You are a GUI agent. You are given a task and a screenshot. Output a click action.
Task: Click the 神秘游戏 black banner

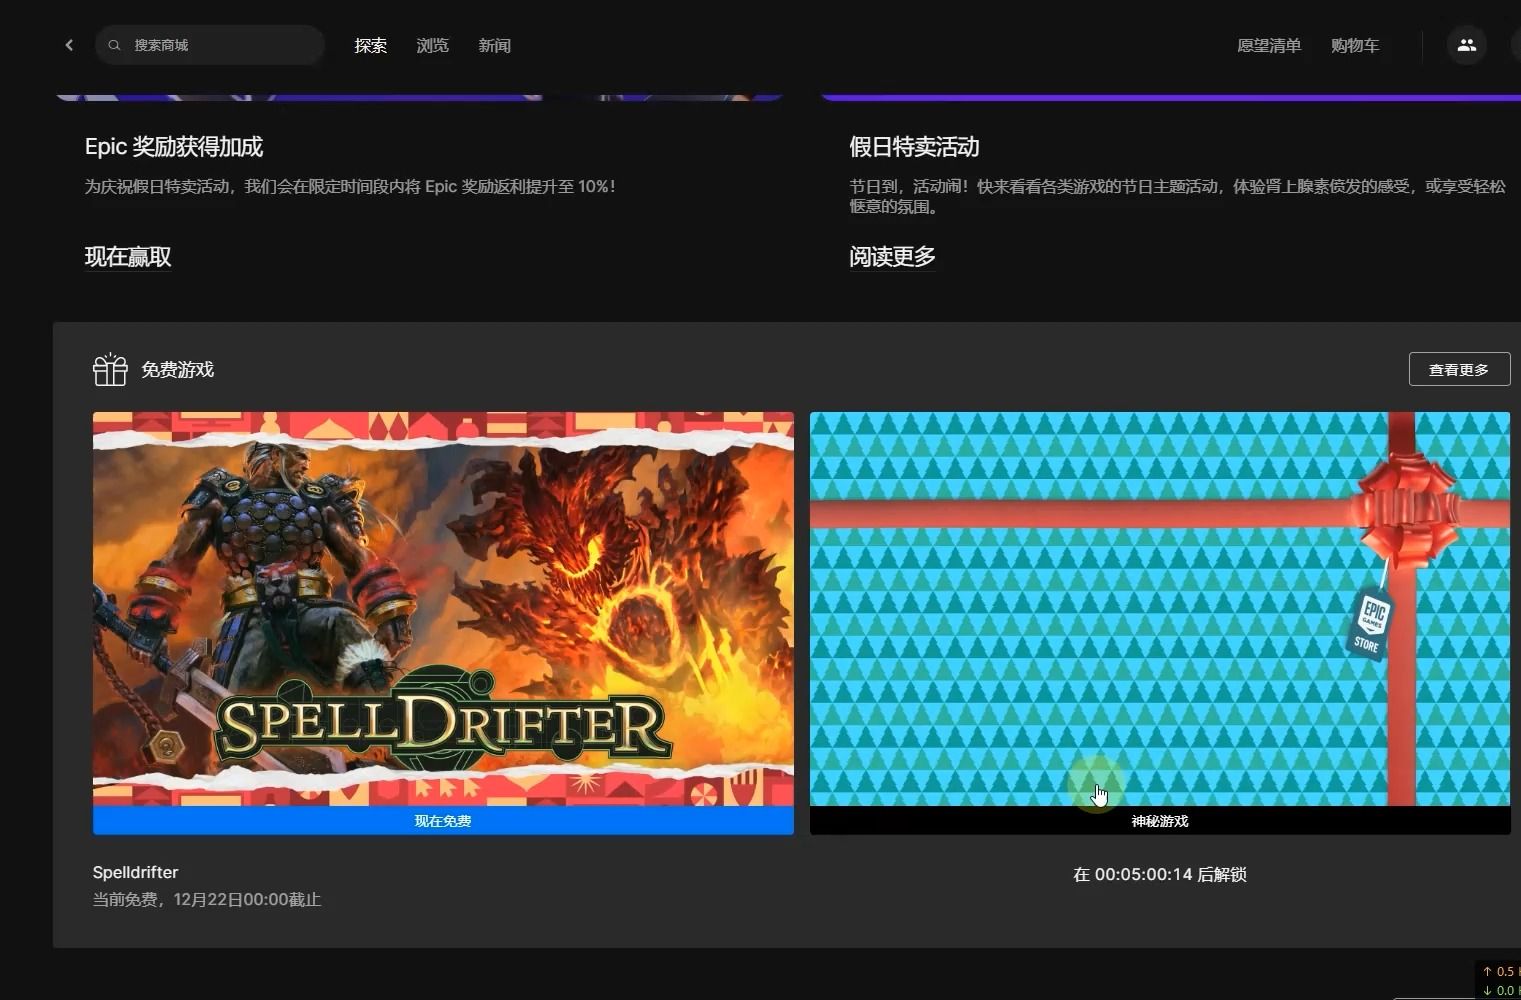point(1160,821)
